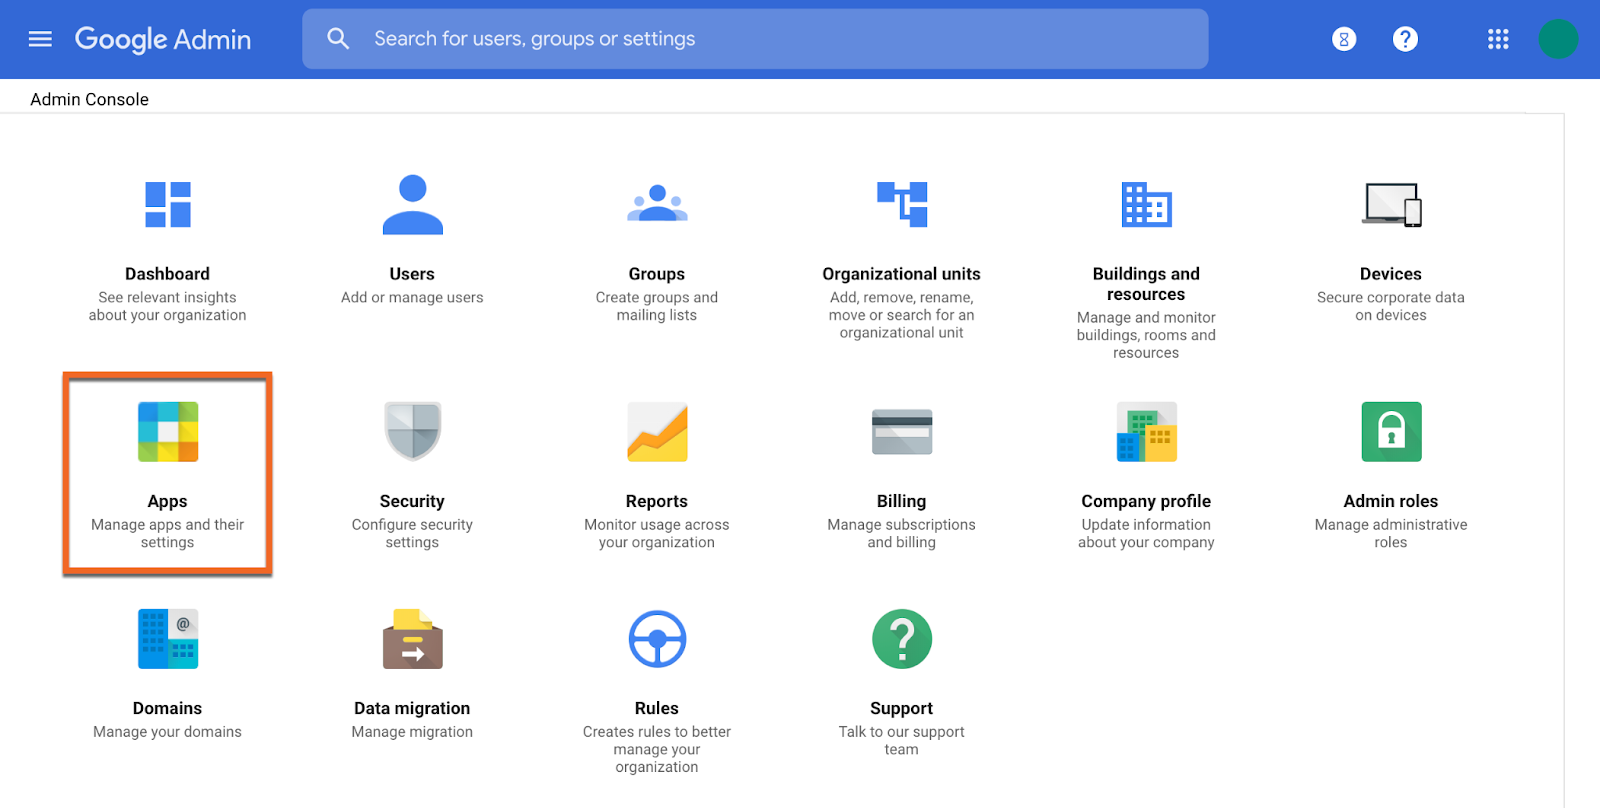Image resolution: width=1600 pixels, height=808 pixels.
Task: Click 'Monitor usage across your organization' text
Action: click(x=657, y=533)
